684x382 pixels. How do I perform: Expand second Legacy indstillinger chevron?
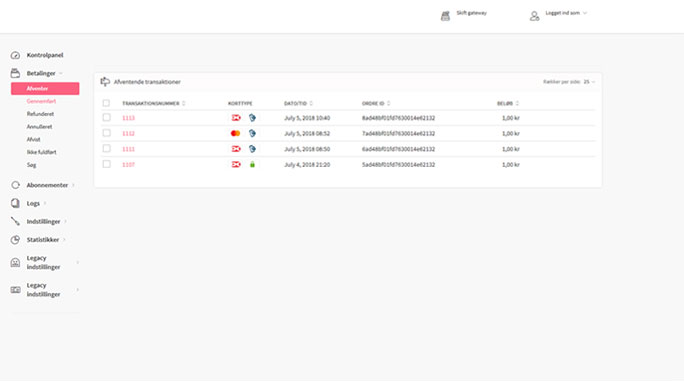(78, 290)
